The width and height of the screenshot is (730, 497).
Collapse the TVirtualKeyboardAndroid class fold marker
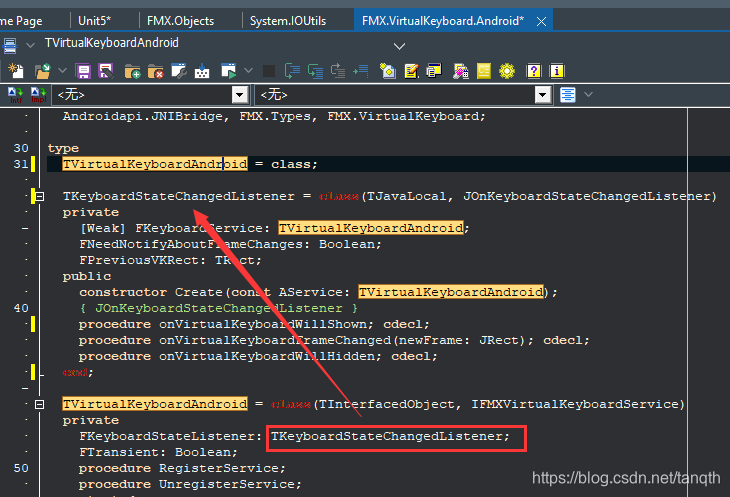click(x=40, y=404)
